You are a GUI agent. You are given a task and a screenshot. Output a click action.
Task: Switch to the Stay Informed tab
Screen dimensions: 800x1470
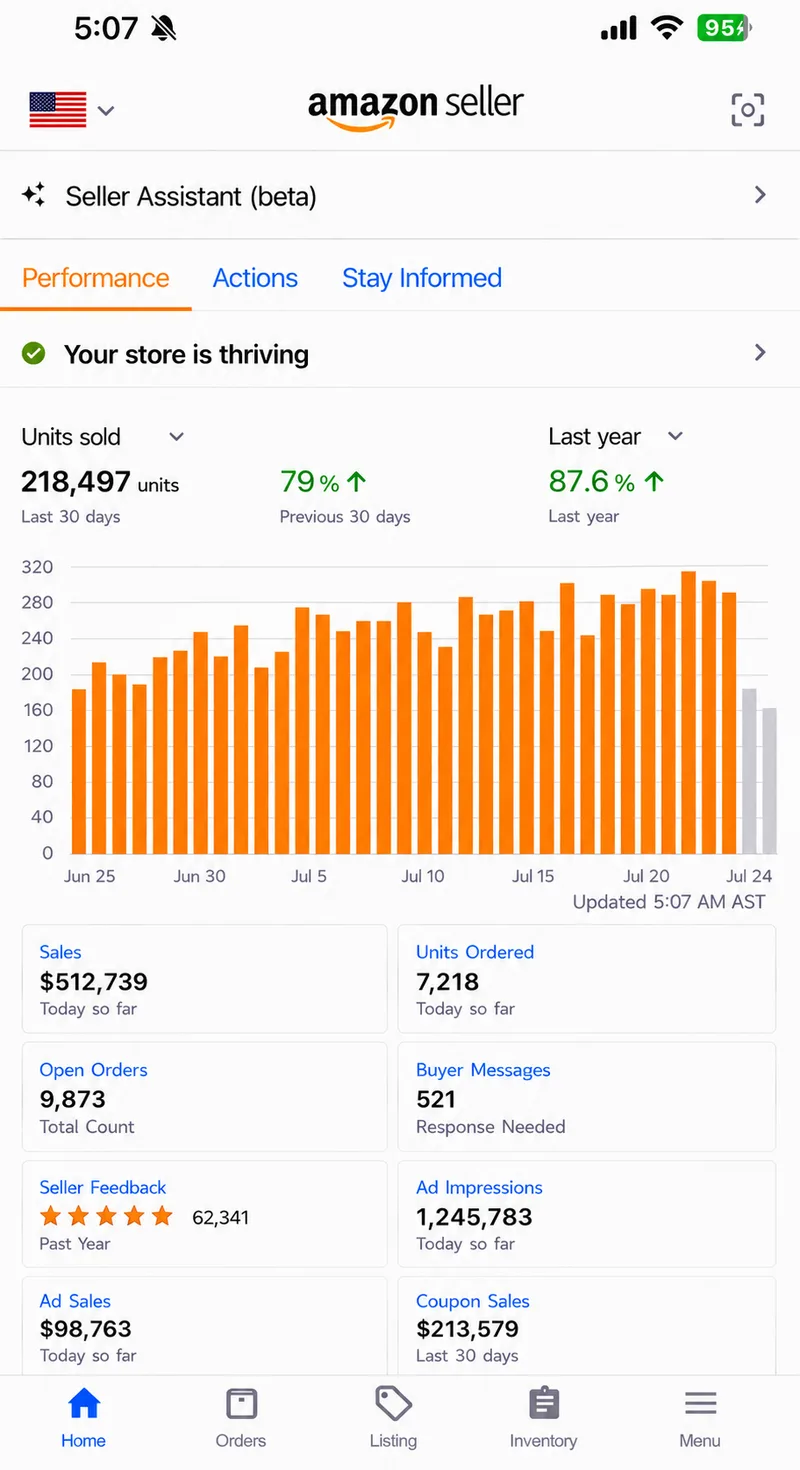pyautogui.click(x=422, y=278)
